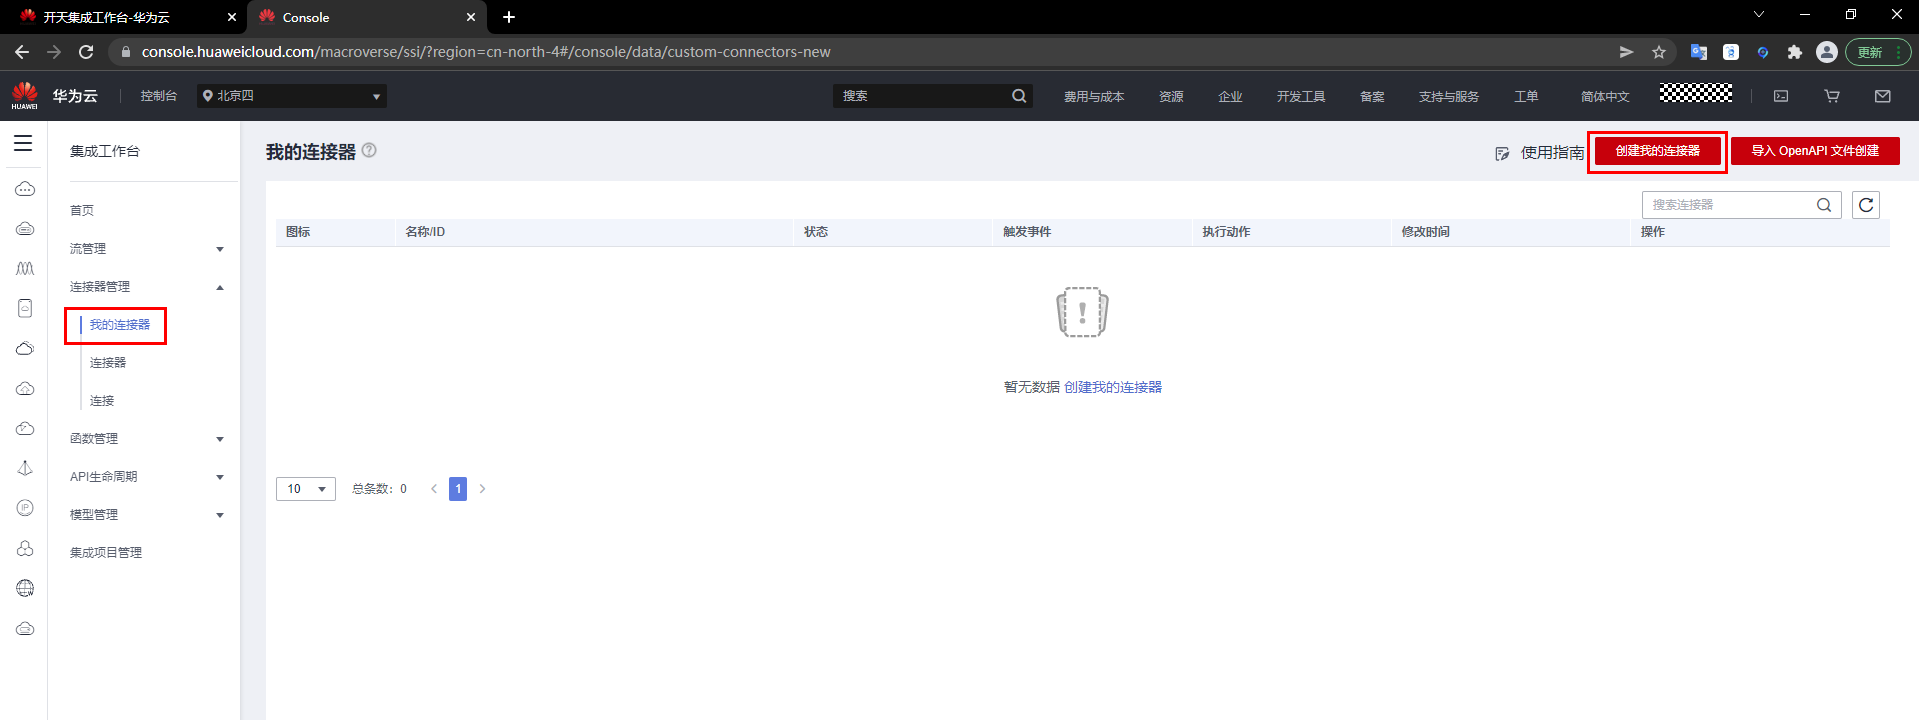Click the magnifier icon in 搜索连接器 box

(1824, 205)
